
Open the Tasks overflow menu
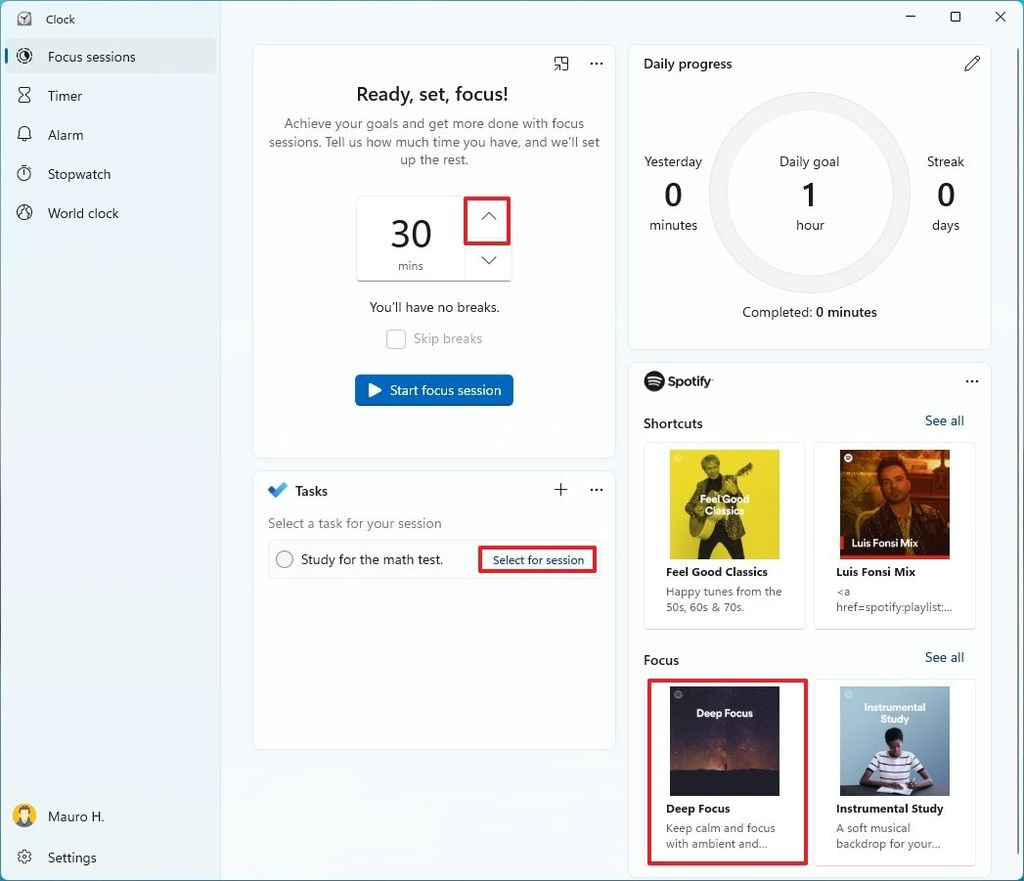(x=596, y=490)
